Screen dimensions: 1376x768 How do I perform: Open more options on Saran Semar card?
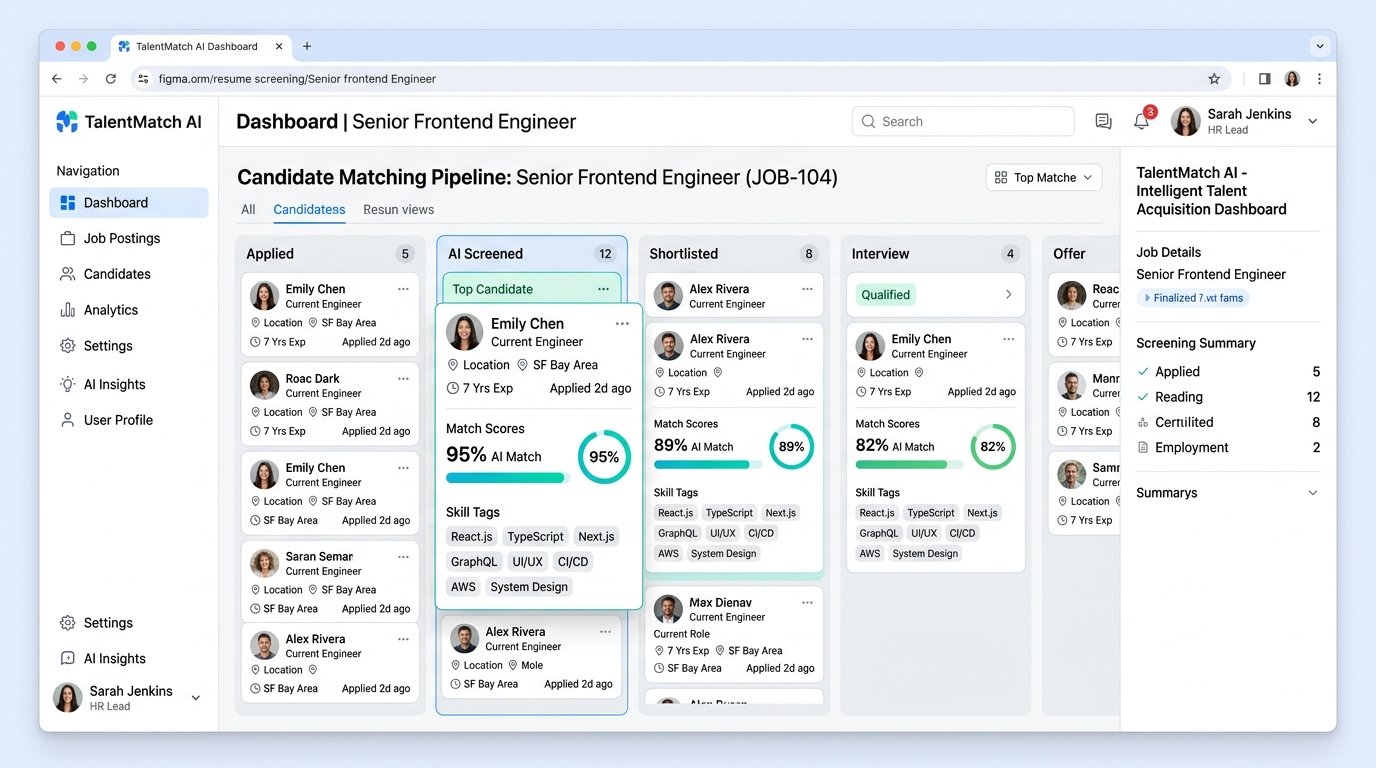pyautogui.click(x=403, y=557)
